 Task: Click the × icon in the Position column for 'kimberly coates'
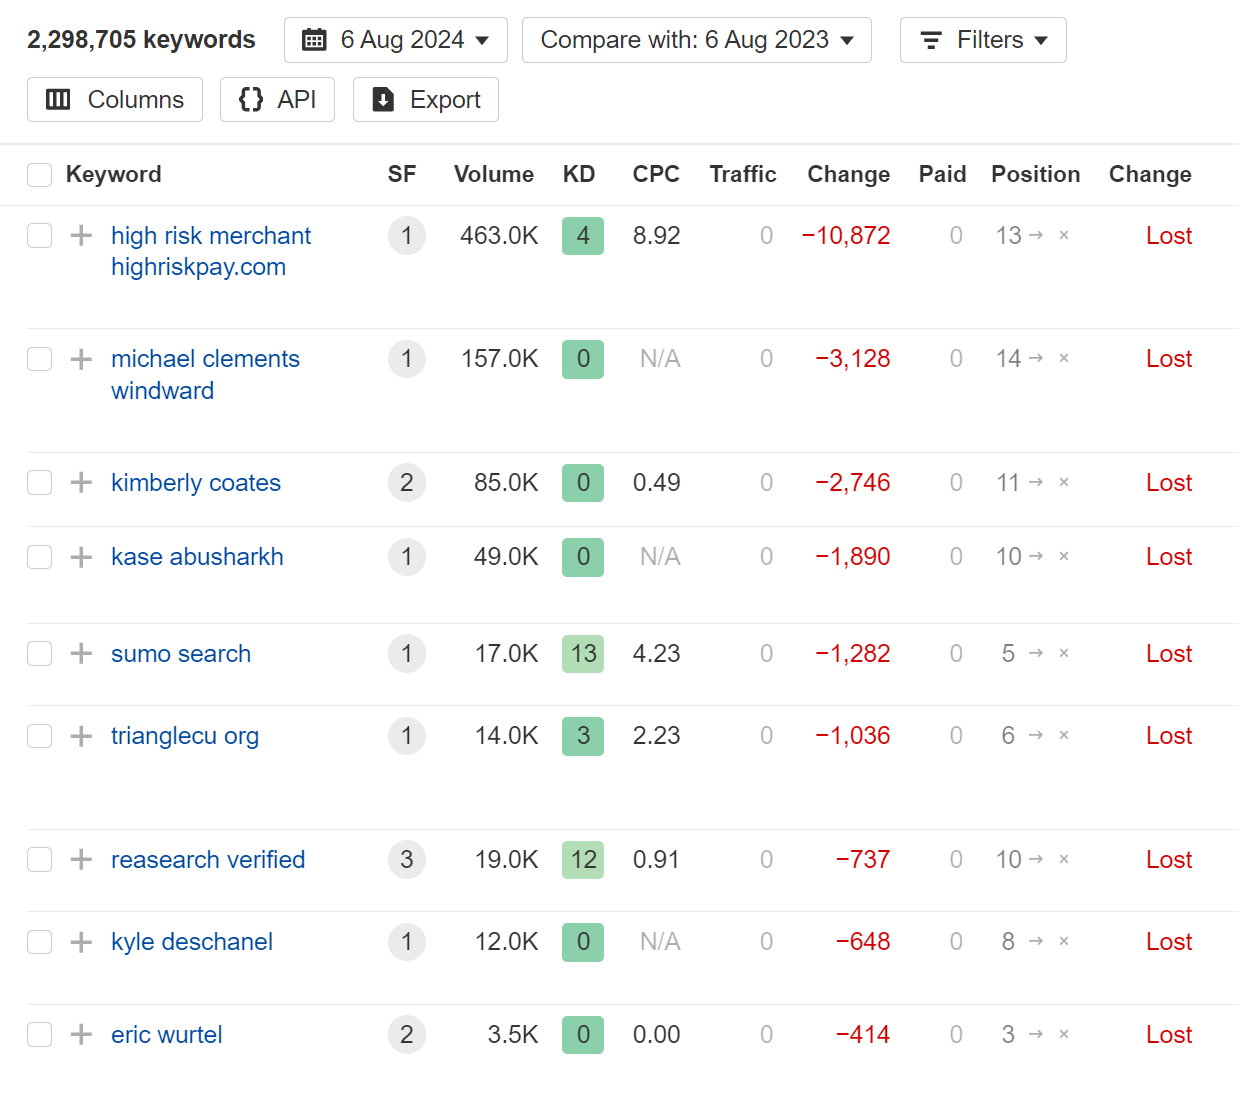1063,482
